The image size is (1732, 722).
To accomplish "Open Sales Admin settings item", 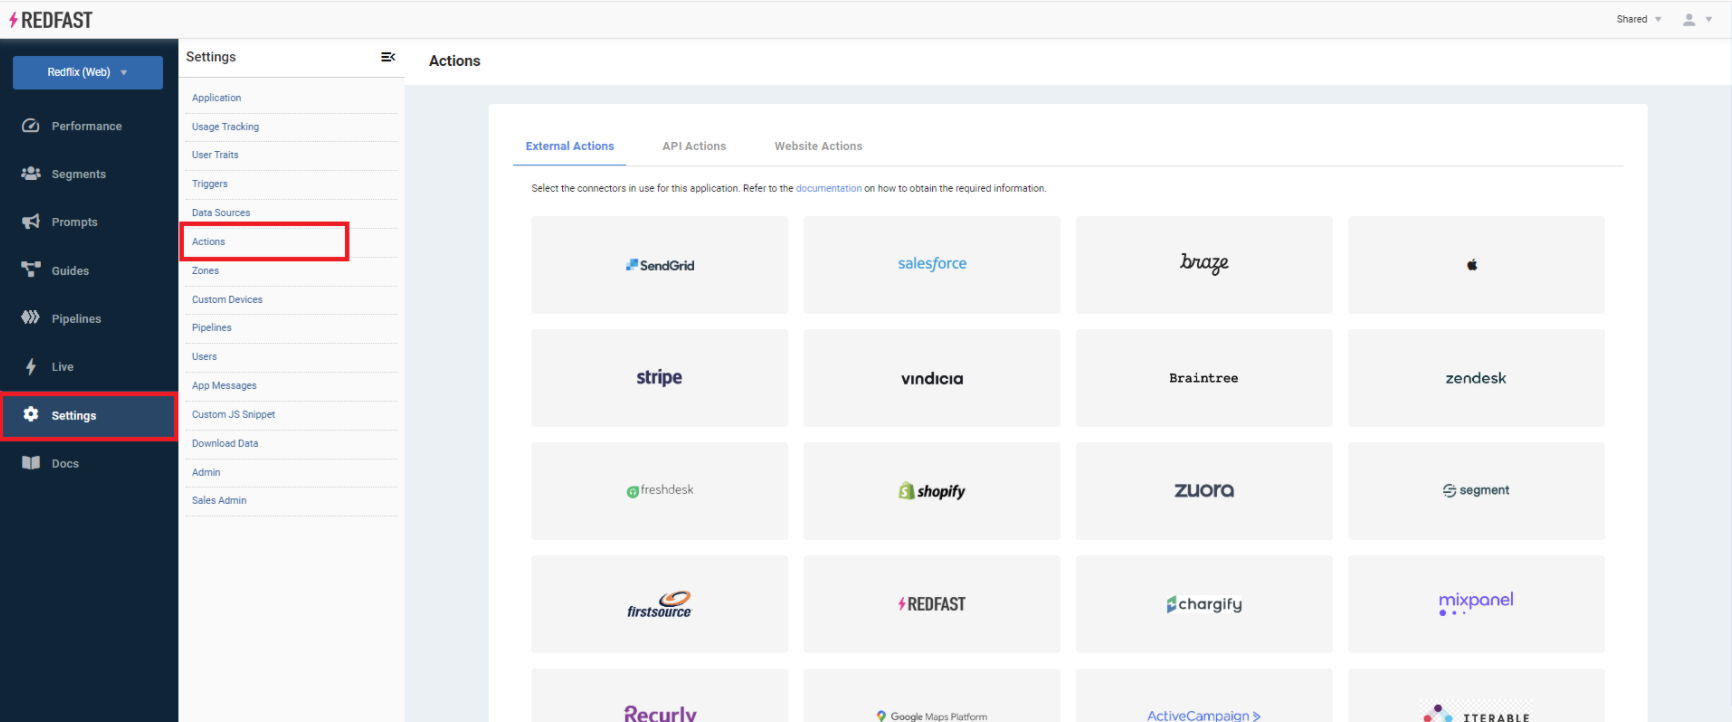I will [219, 501].
